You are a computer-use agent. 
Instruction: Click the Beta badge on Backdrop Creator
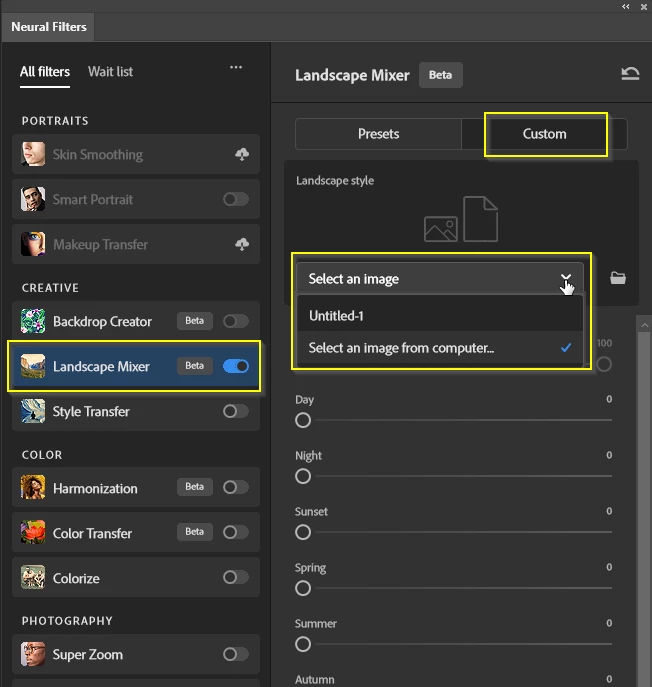coord(195,321)
